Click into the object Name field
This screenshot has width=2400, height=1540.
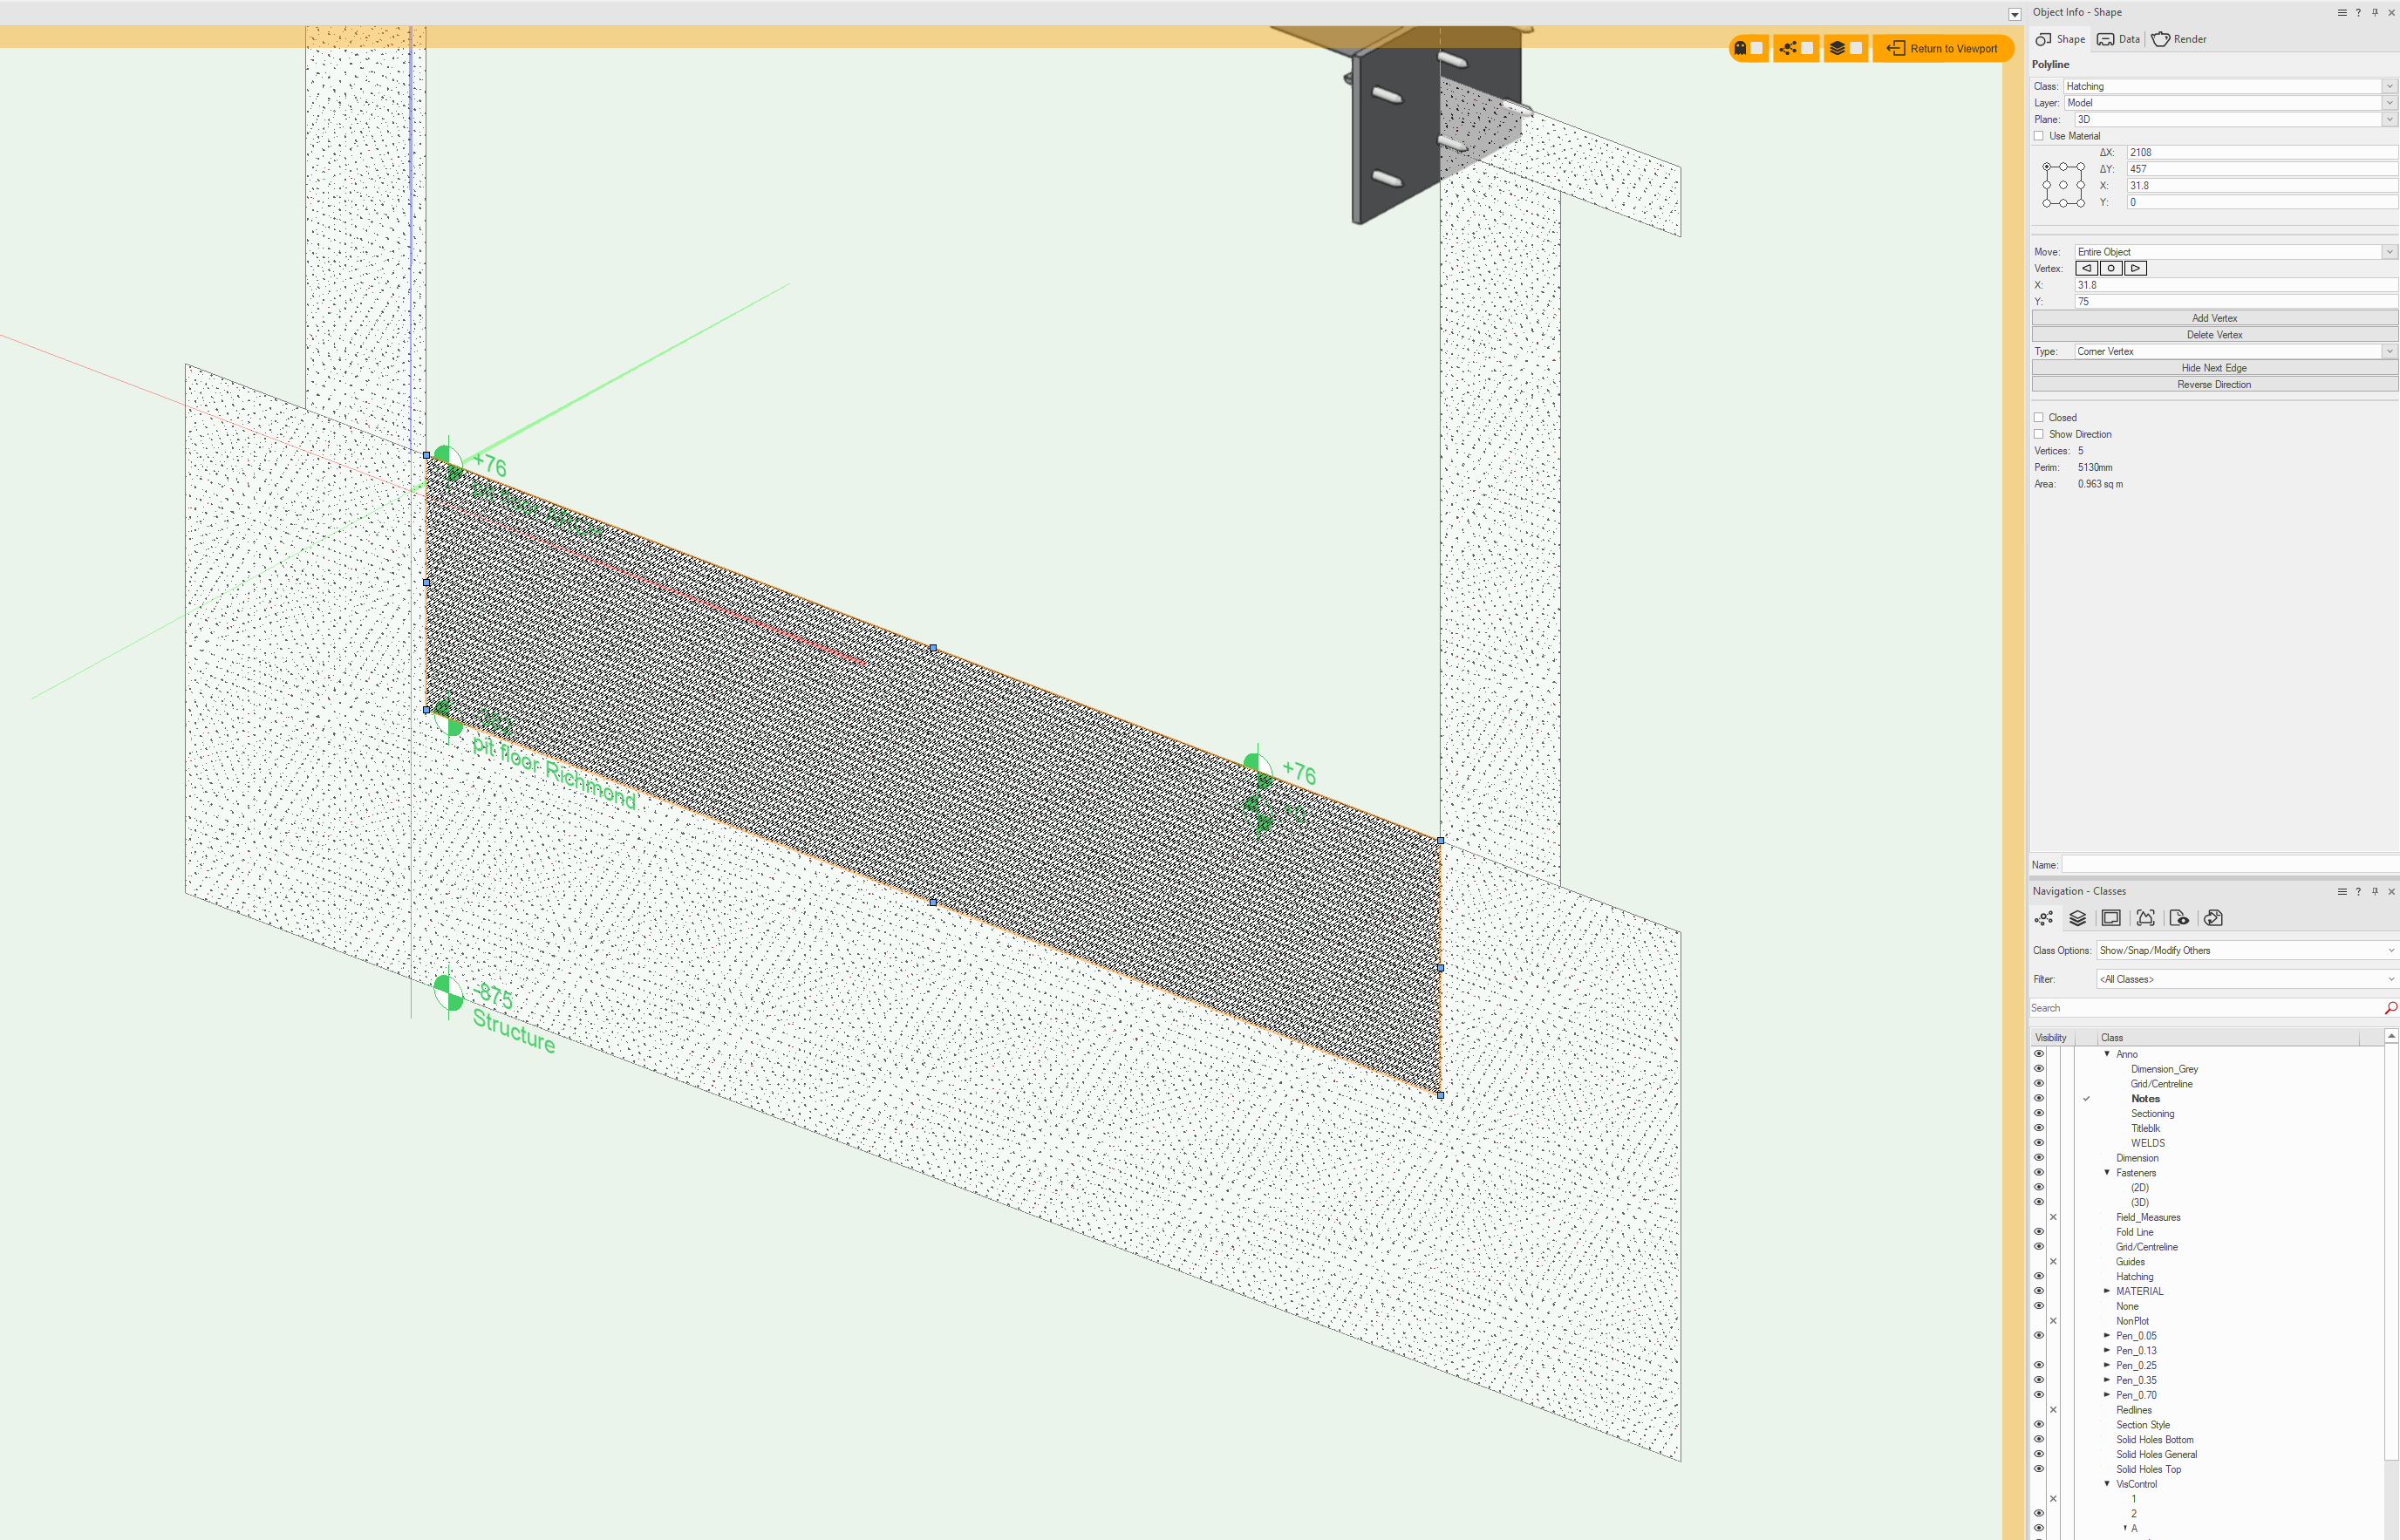pyautogui.click(x=2228, y=865)
